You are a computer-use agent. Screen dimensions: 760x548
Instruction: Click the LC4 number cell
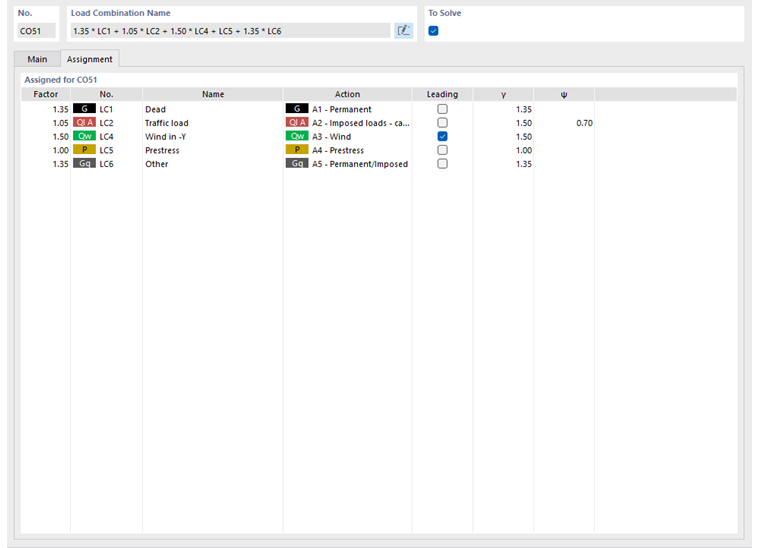(x=106, y=137)
